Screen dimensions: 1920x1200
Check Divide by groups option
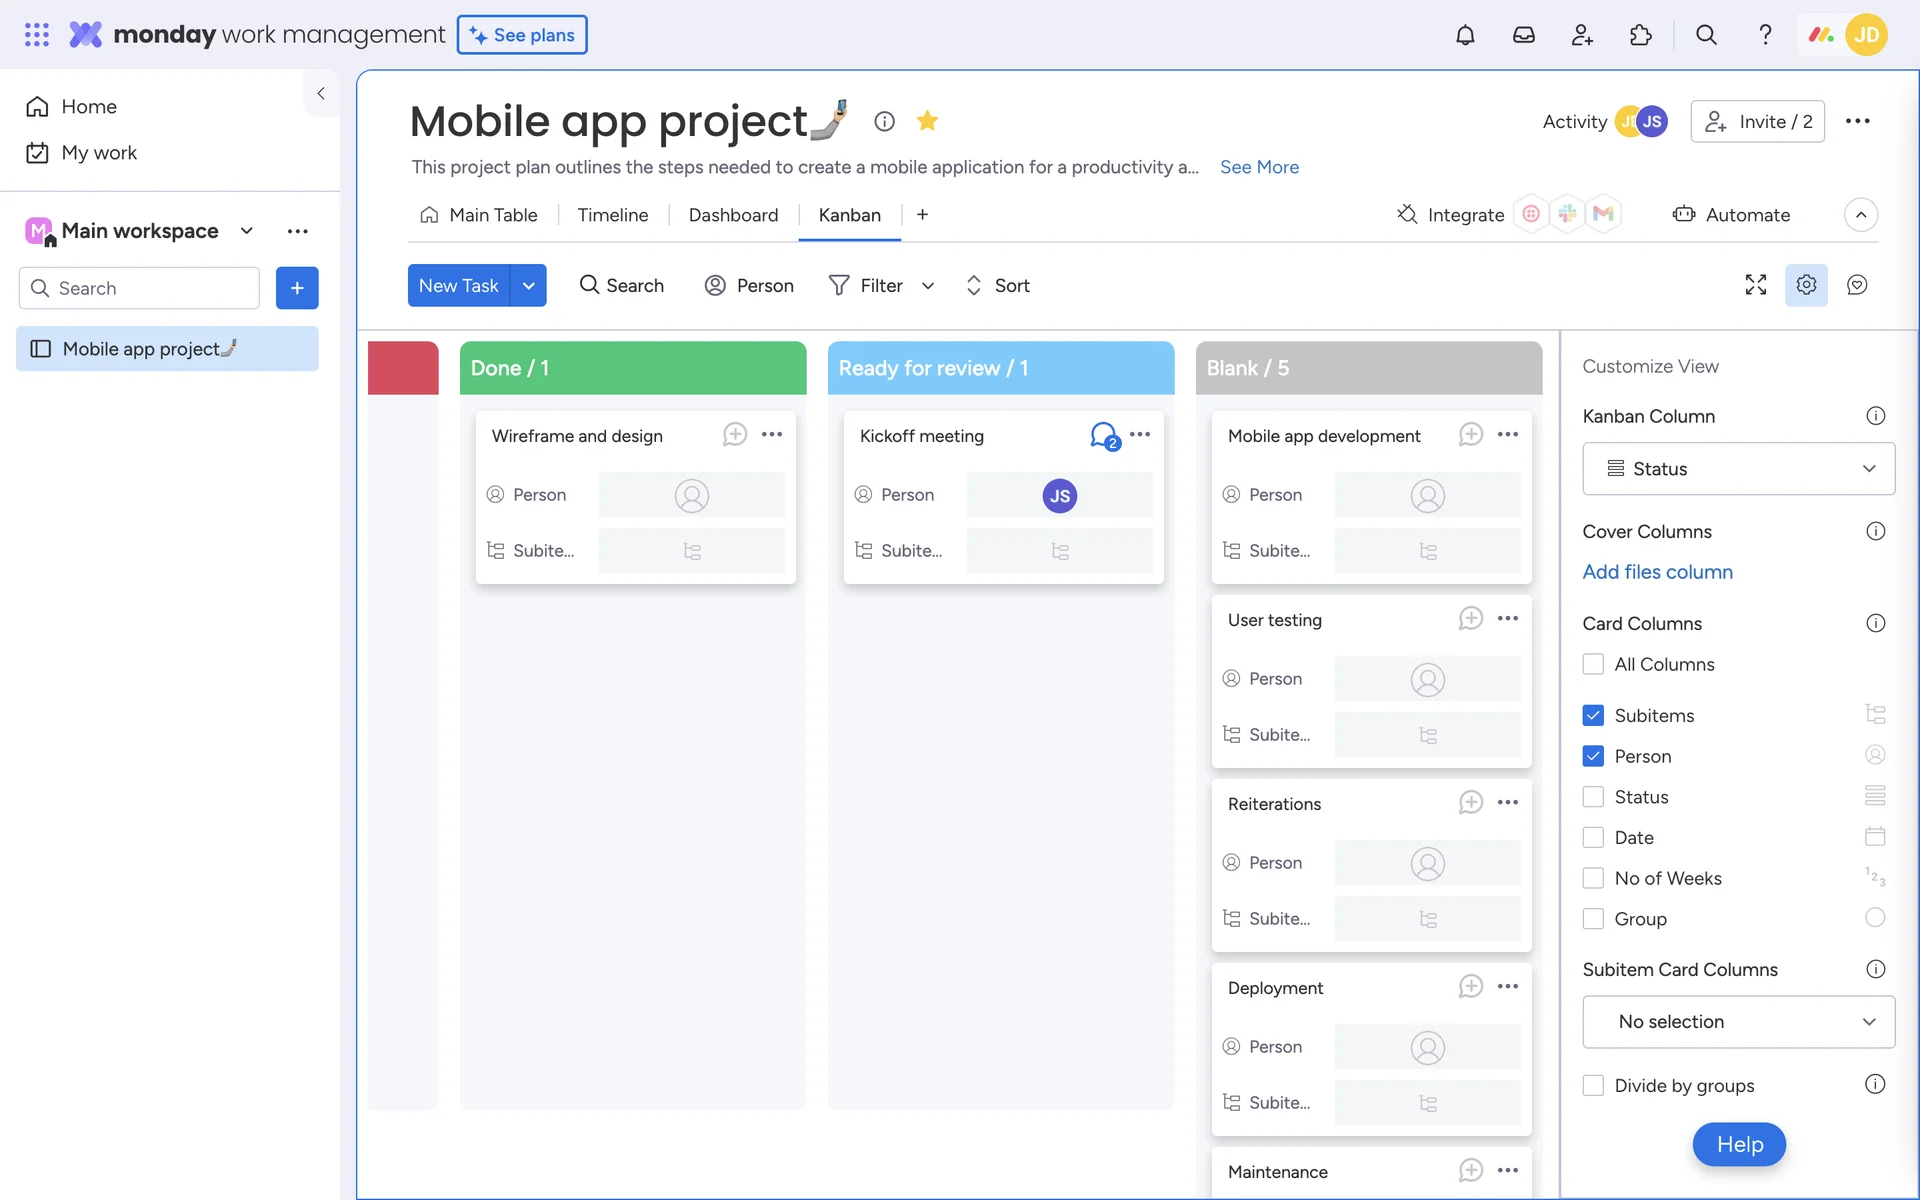coord(1593,1085)
